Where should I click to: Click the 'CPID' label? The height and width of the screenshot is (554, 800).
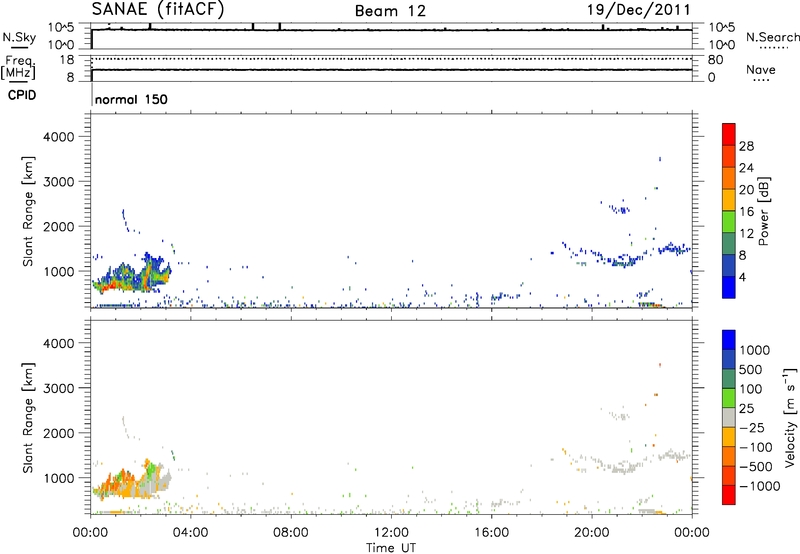tap(22, 95)
